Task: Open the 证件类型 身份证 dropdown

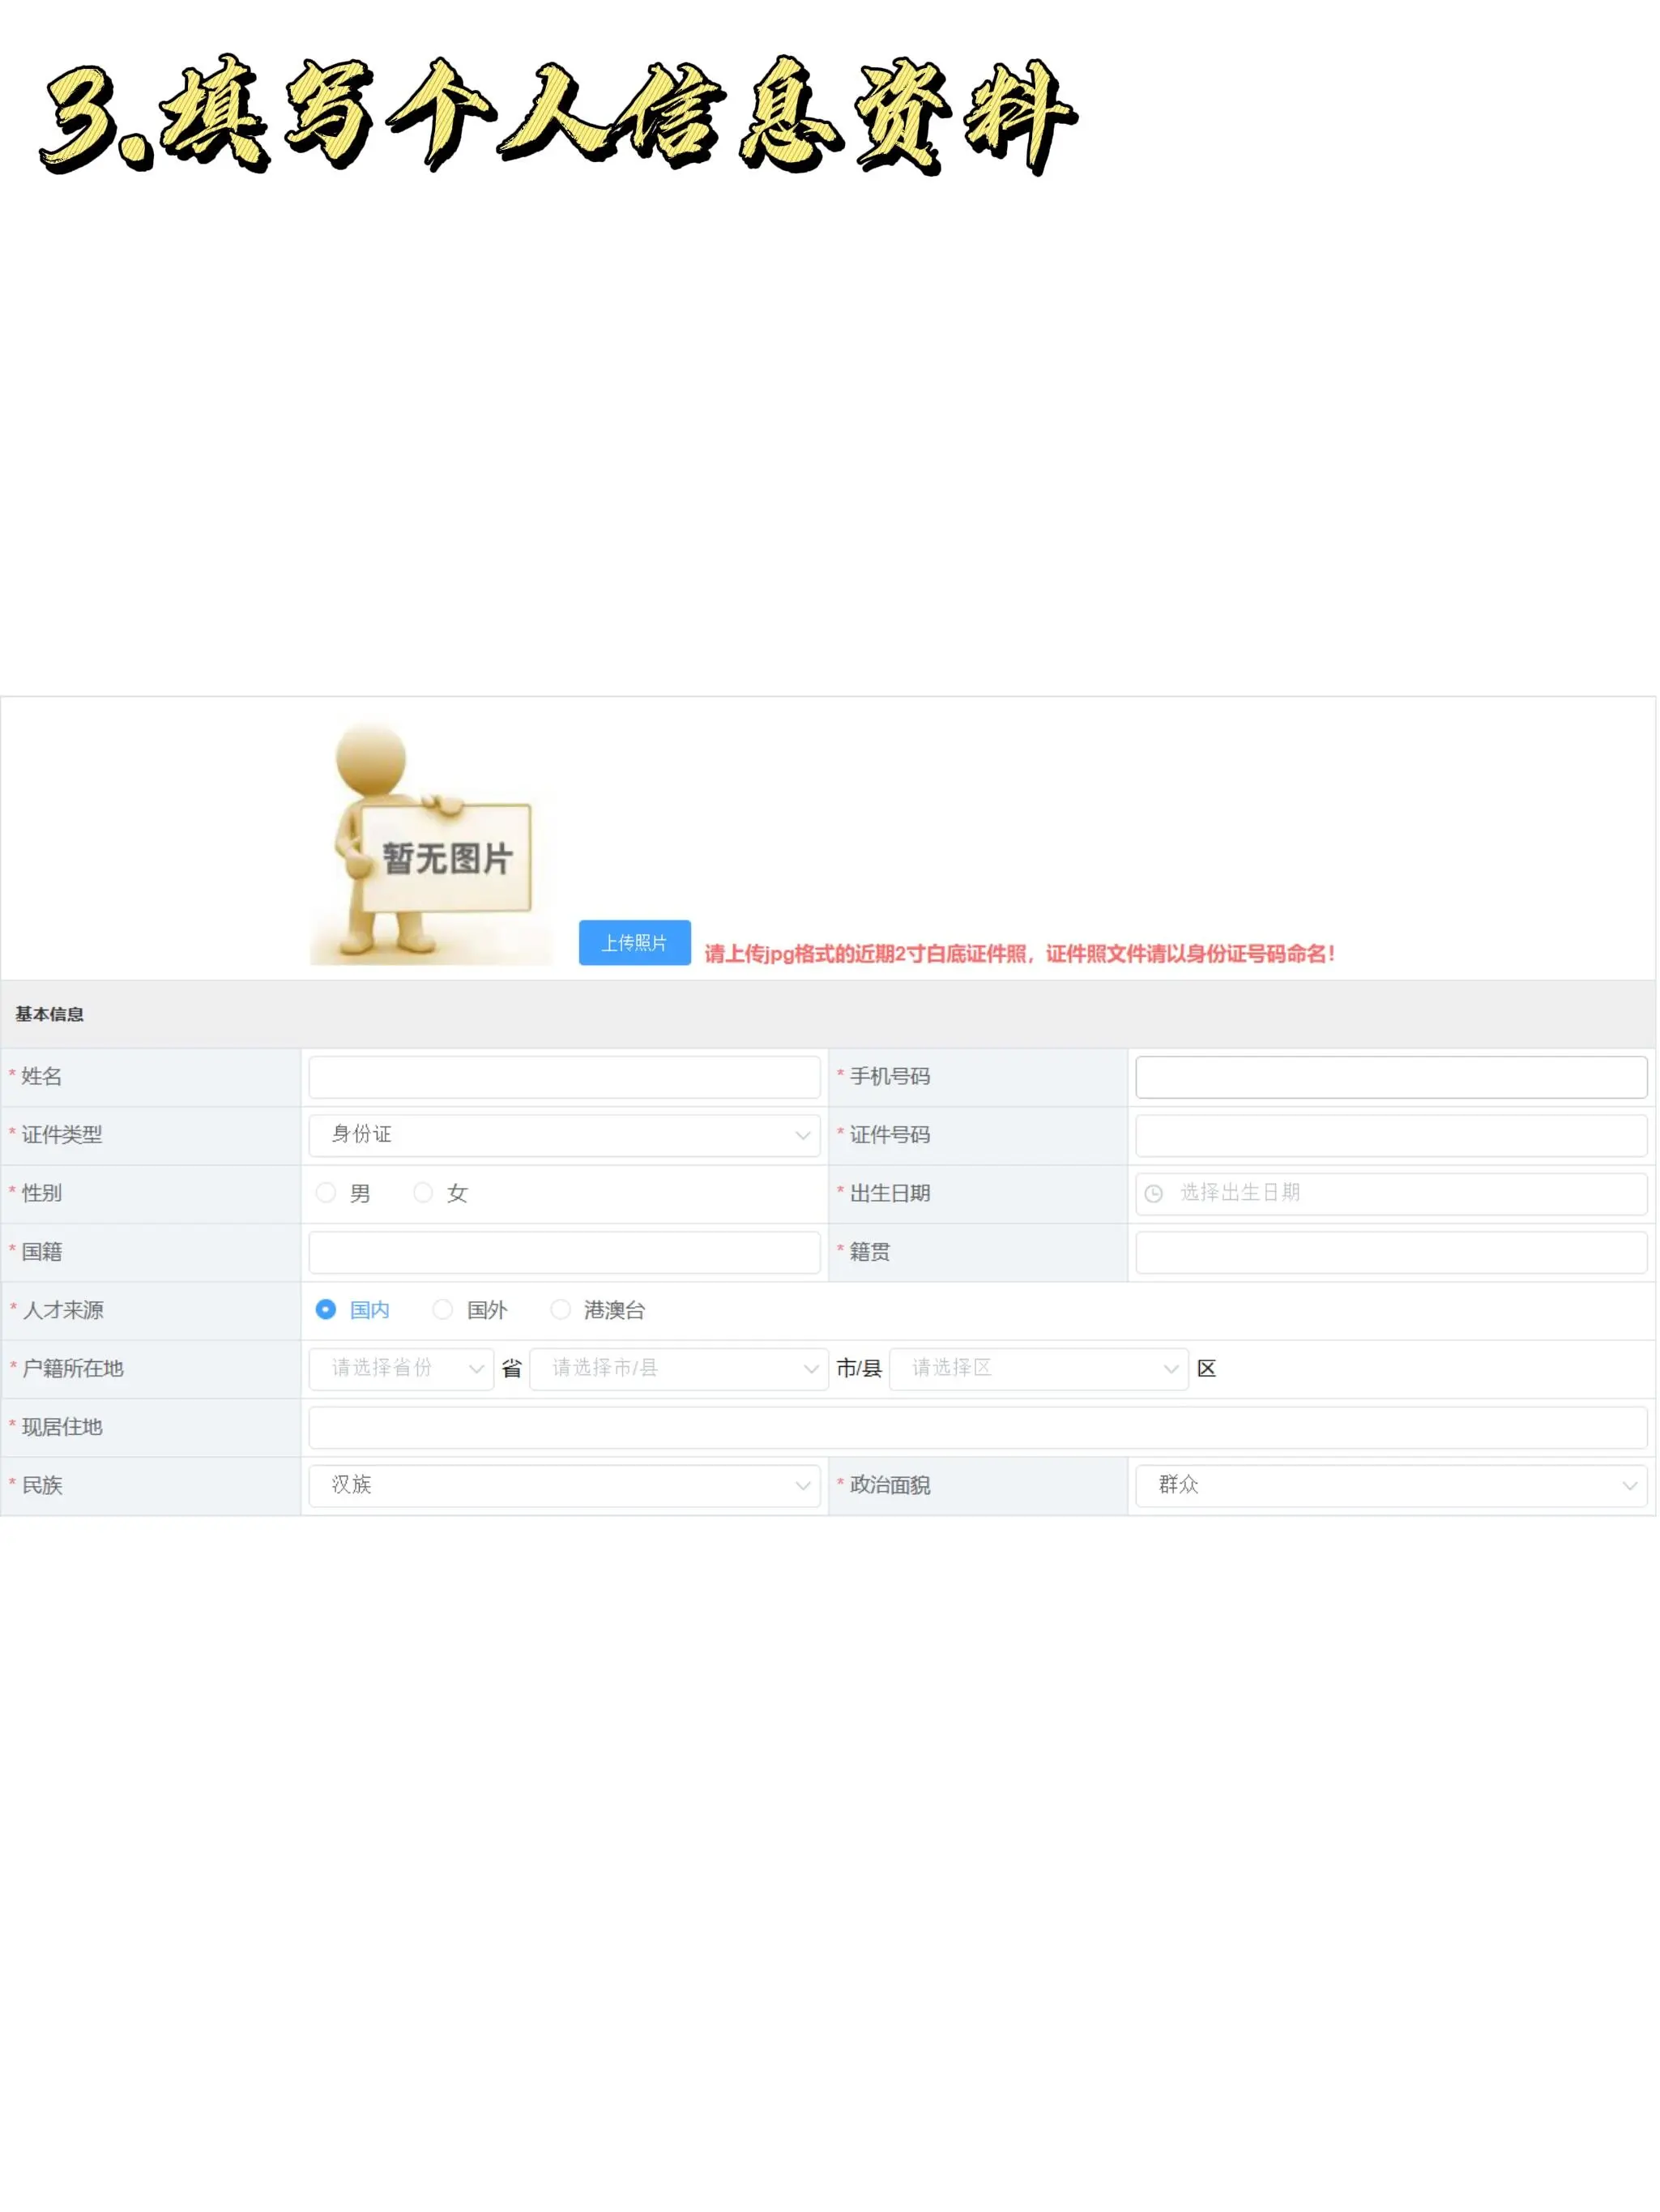Action: (x=565, y=1136)
